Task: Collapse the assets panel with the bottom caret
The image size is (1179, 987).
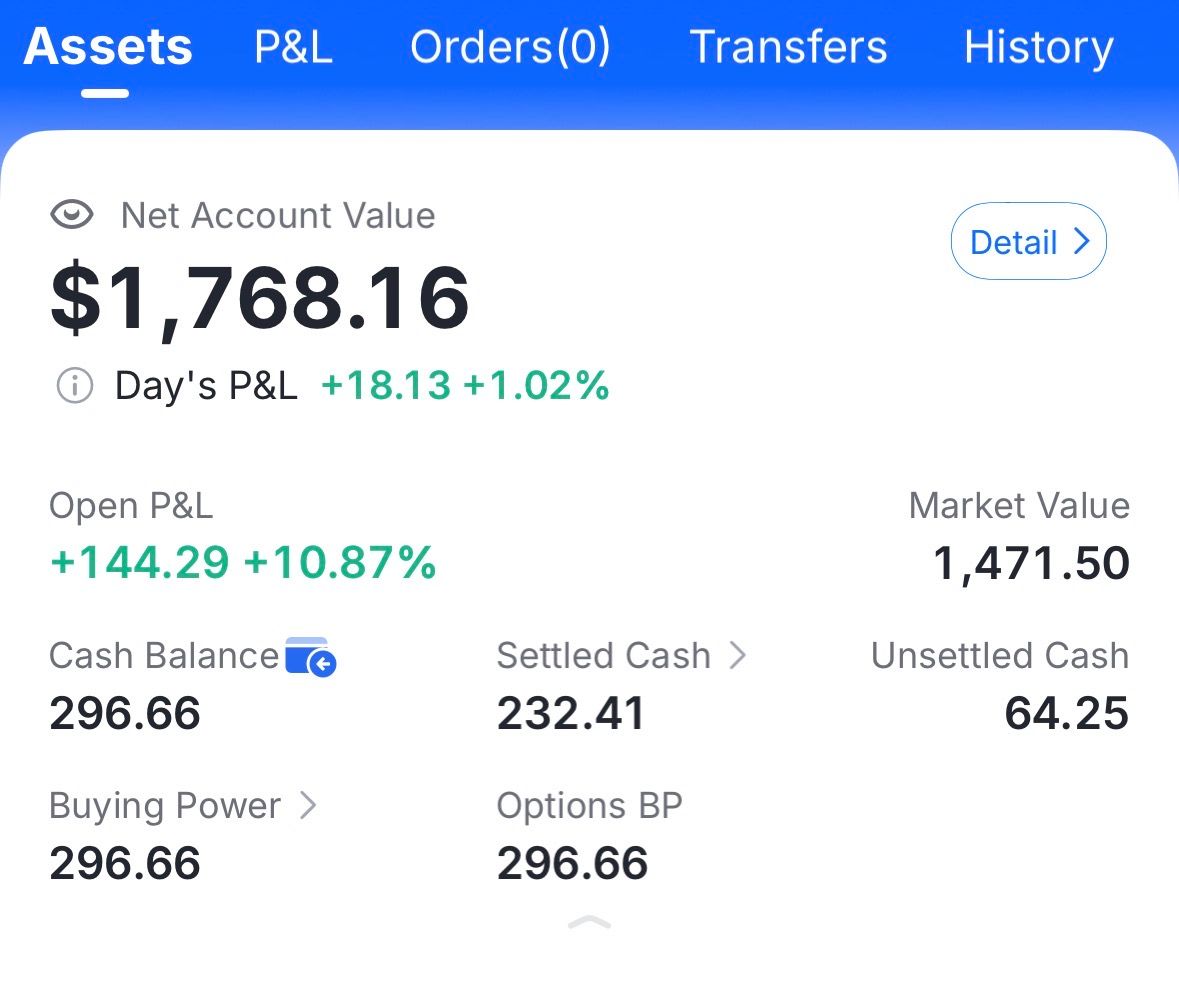Action: tap(590, 923)
